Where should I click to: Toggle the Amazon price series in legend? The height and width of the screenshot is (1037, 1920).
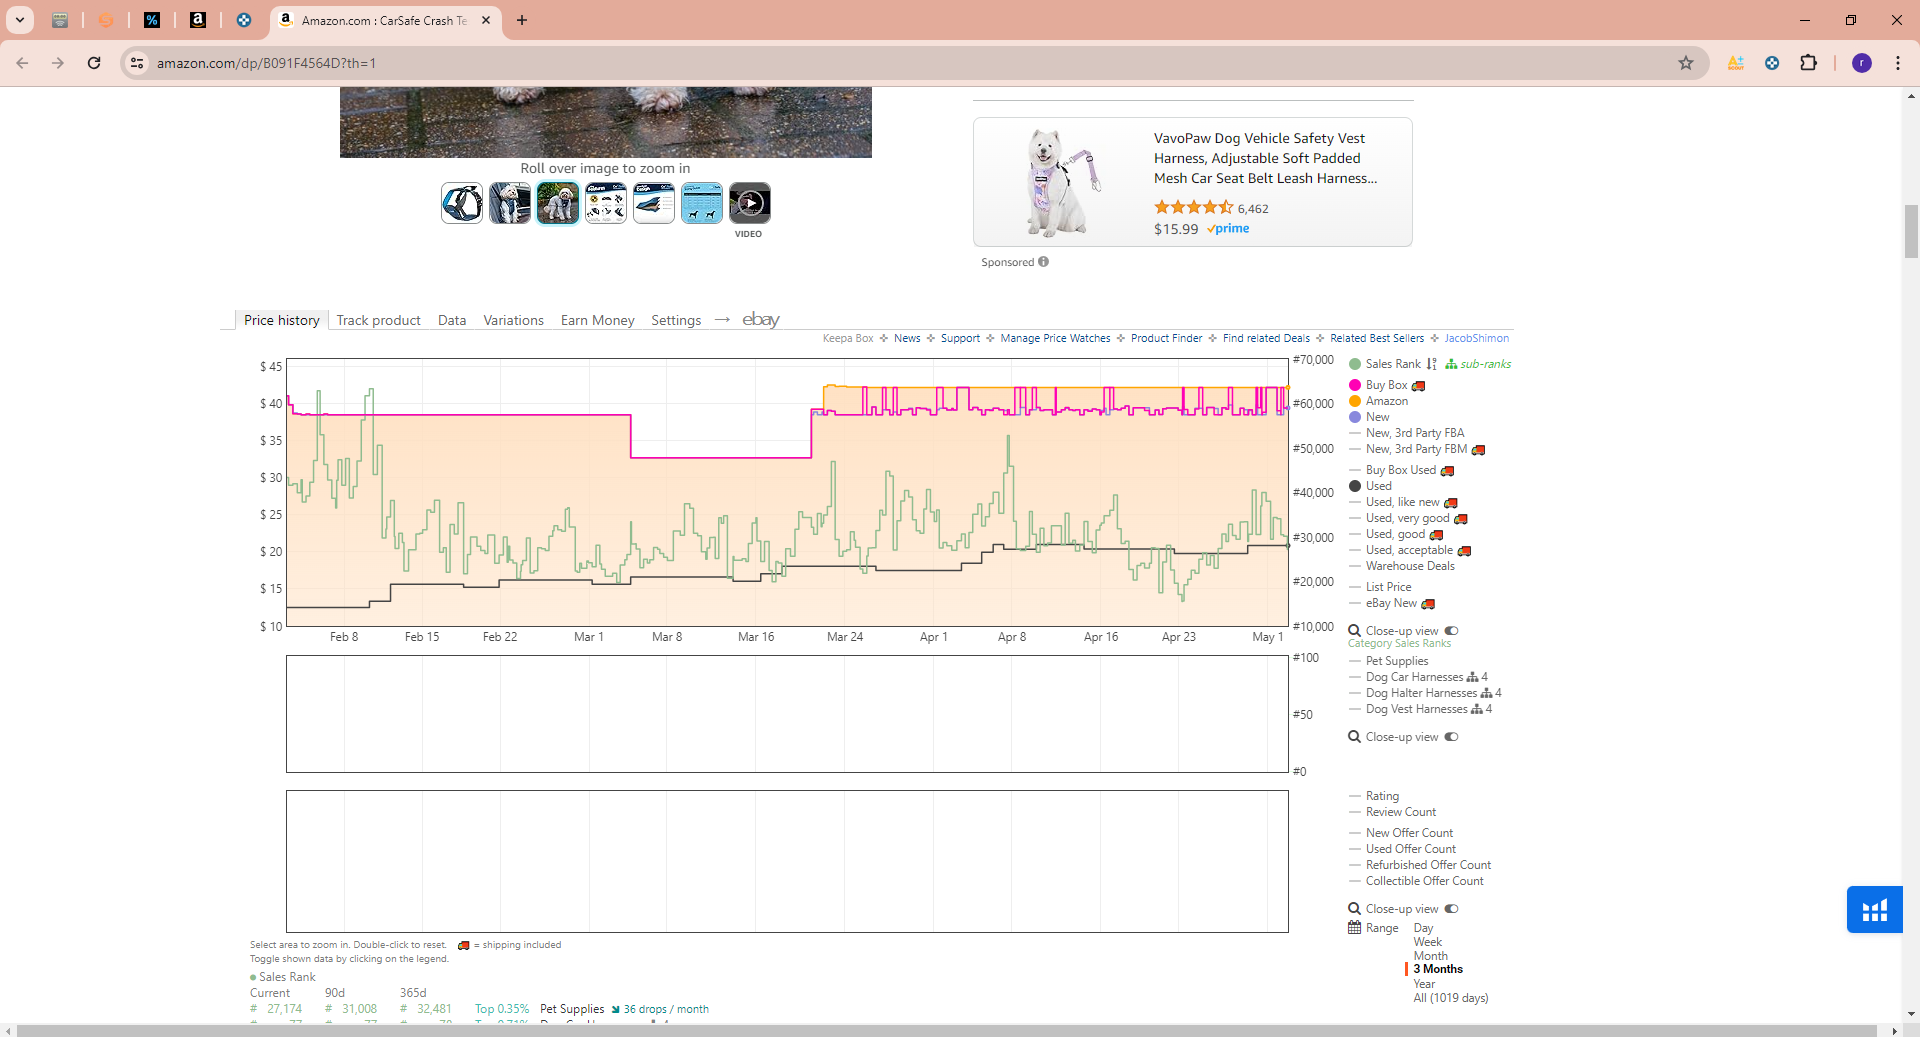point(1378,401)
